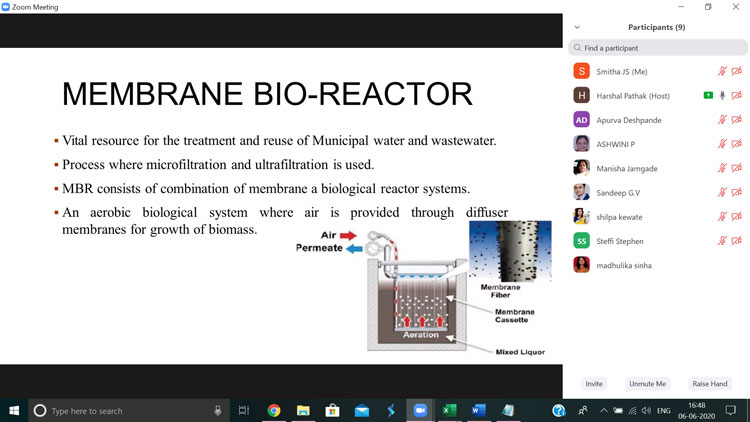Click Smitha JS video-off camera icon
Screen dimensions: 750x422
[737, 71]
